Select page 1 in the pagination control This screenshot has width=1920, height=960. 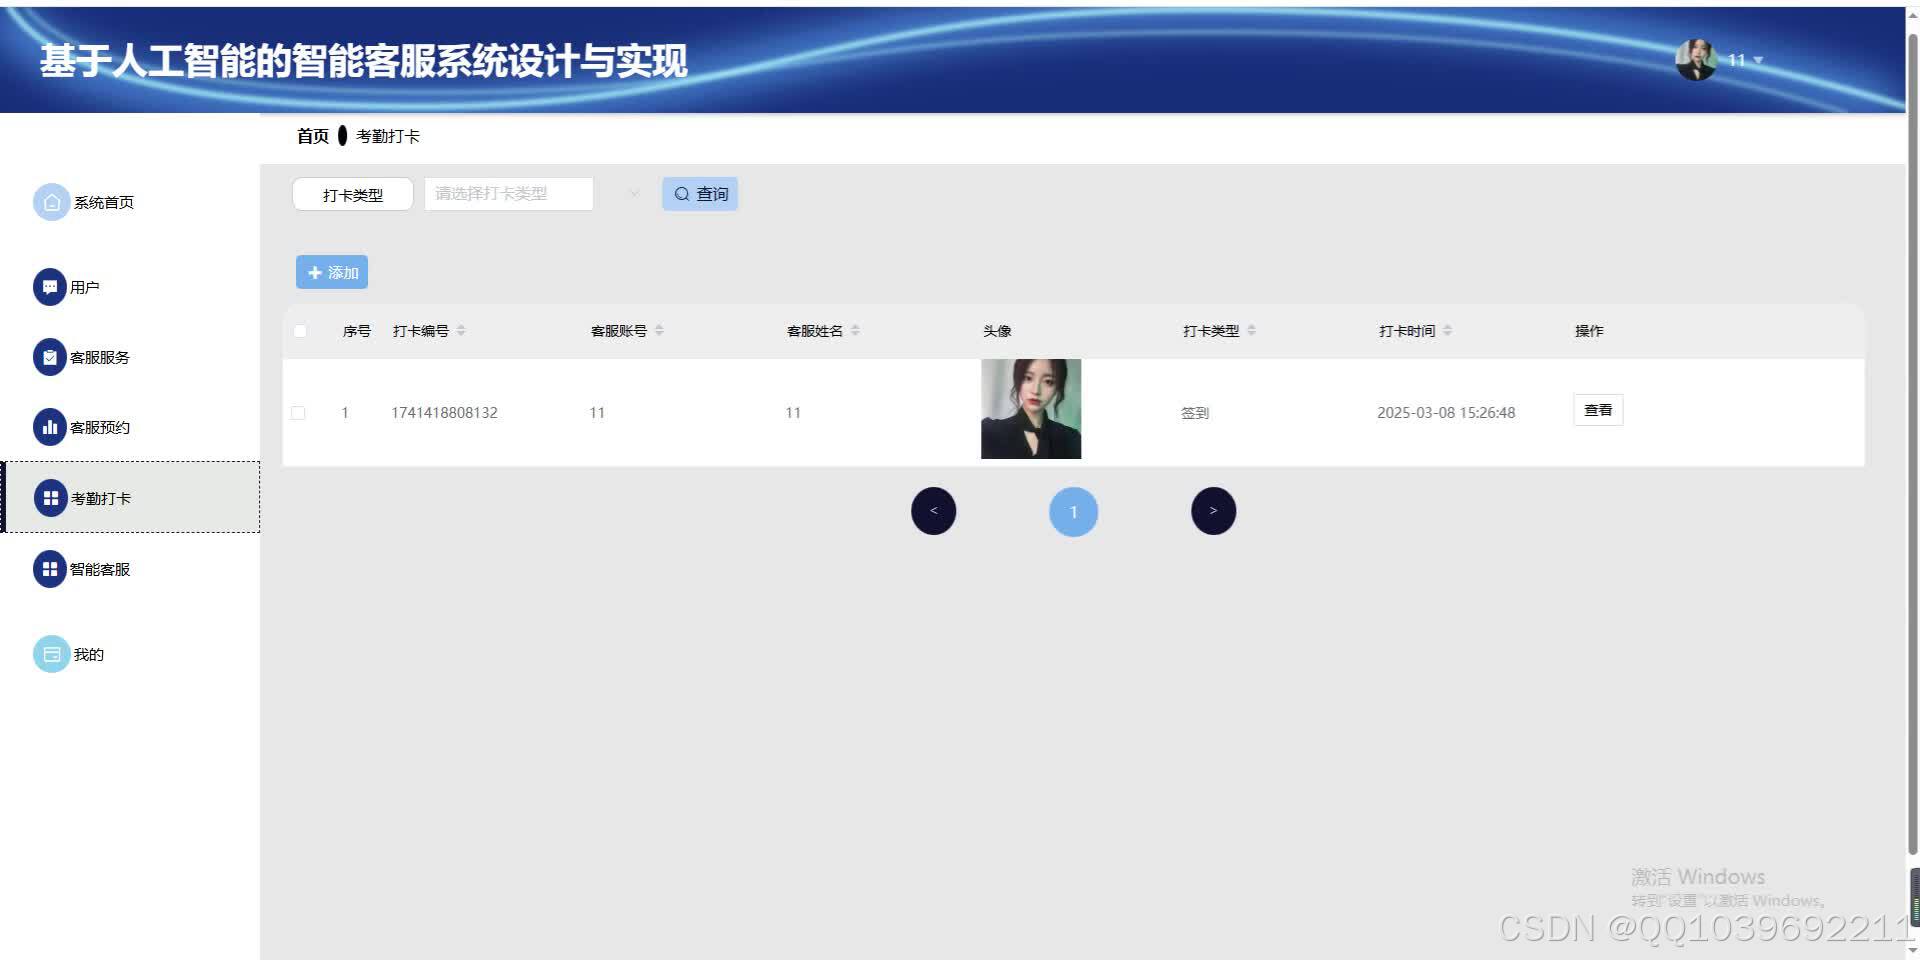click(1073, 511)
